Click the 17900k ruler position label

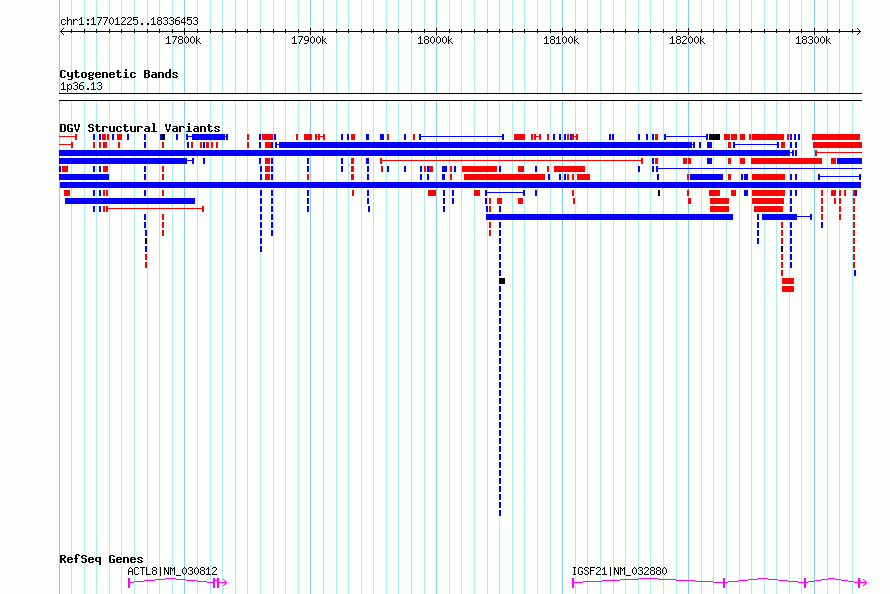309,40
